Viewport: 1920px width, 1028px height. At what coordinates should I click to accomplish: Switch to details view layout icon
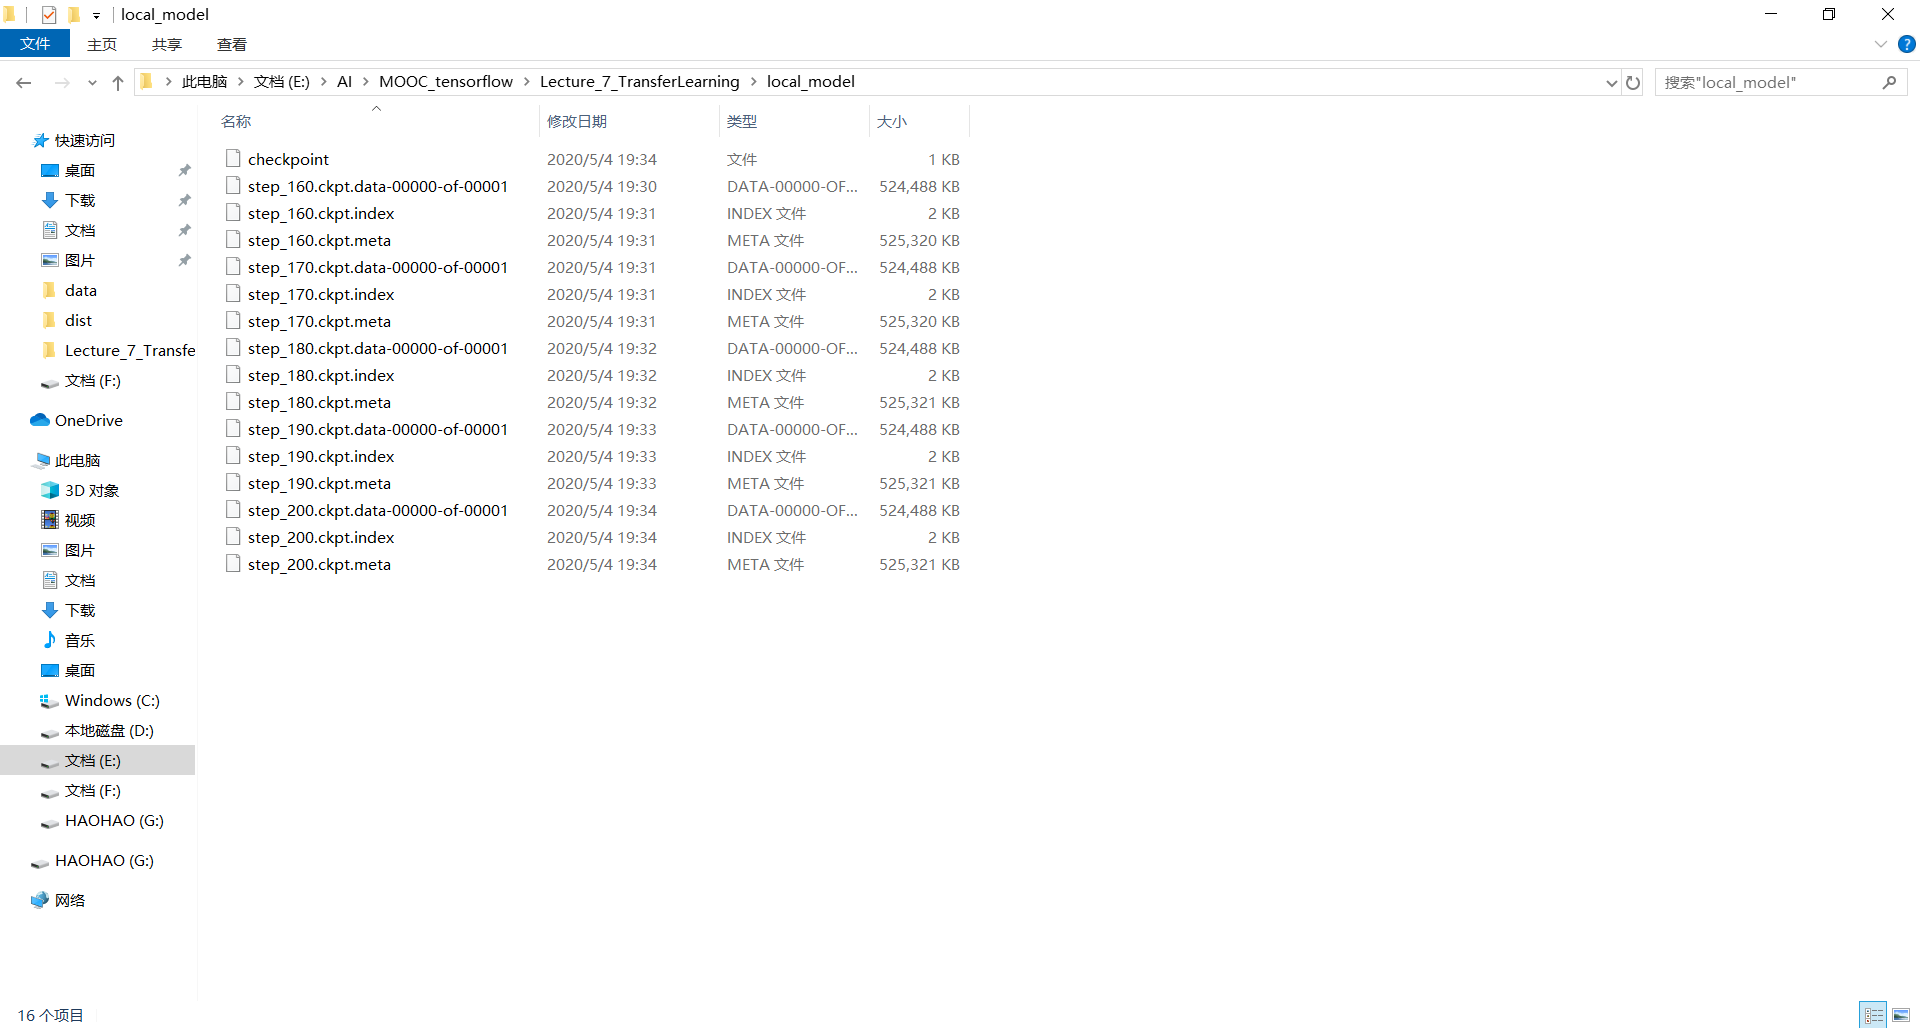pyautogui.click(x=1873, y=1014)
